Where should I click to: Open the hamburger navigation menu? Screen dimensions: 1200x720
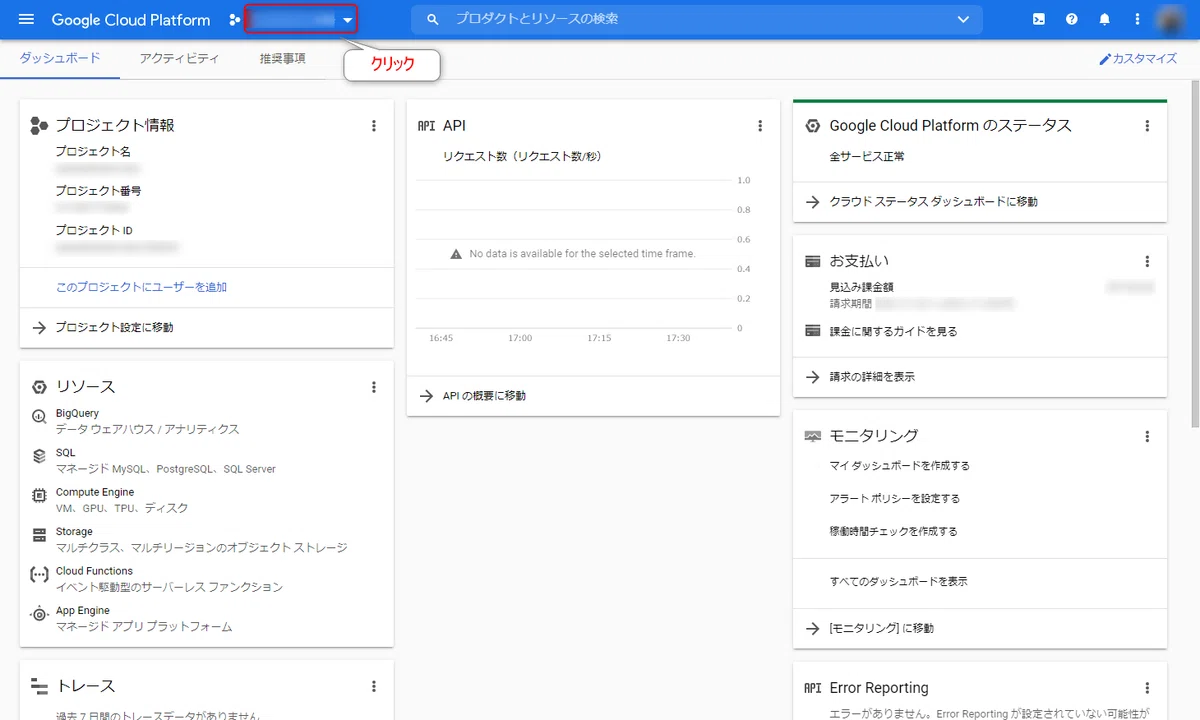(x=26, y=20)
